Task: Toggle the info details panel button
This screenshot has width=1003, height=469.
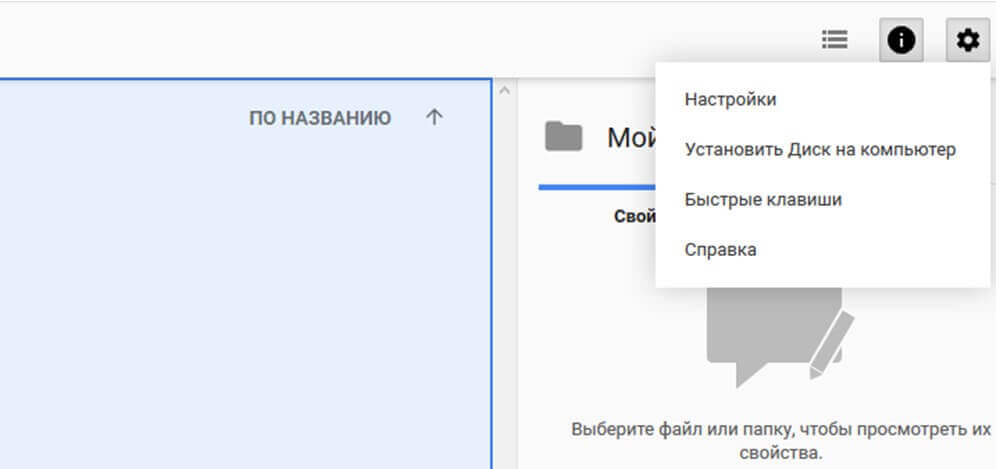Action: [x=901, y=40]
